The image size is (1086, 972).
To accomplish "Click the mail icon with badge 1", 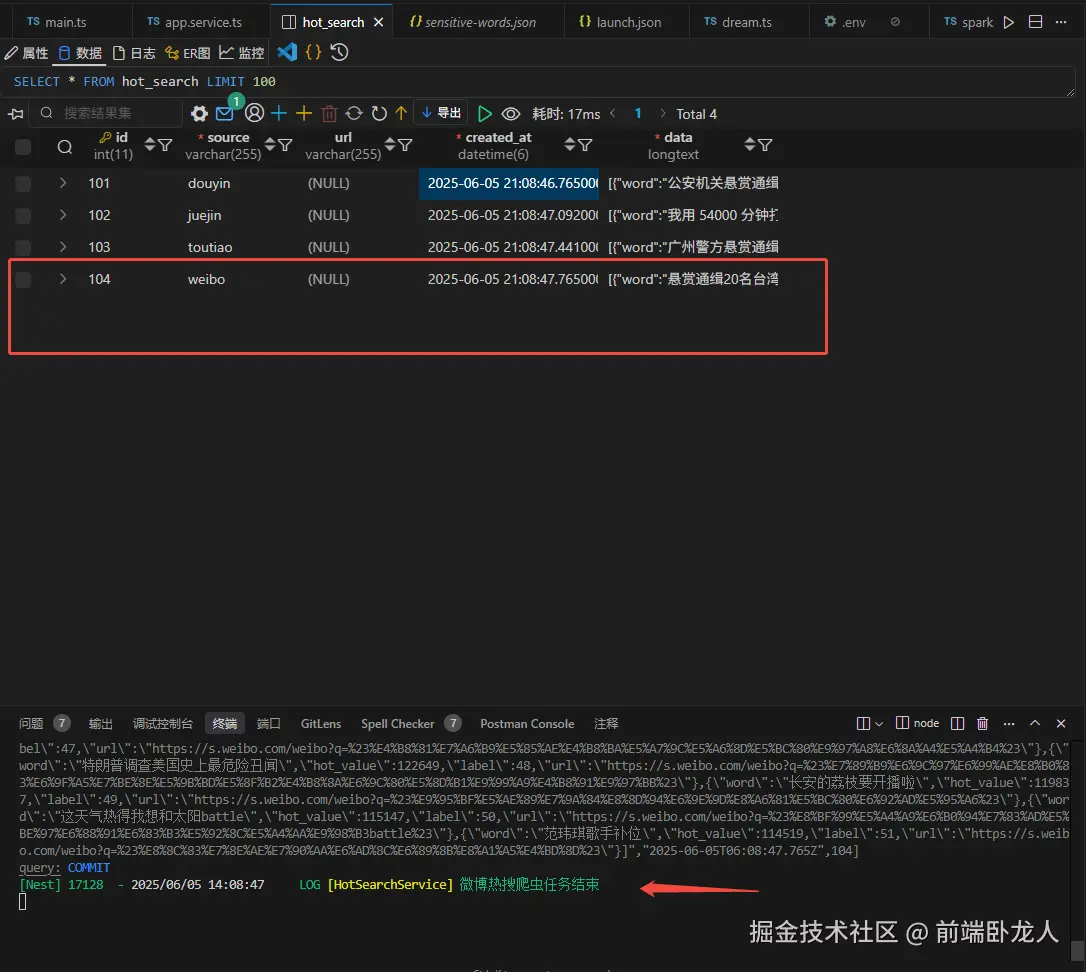I will pos(224,113).
